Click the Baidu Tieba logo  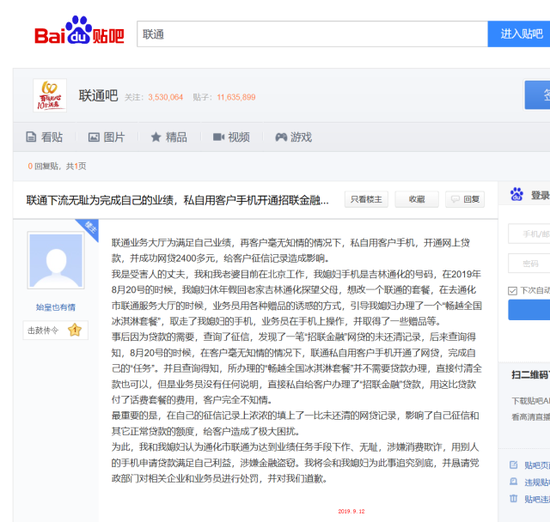click(x=79, y=31)
